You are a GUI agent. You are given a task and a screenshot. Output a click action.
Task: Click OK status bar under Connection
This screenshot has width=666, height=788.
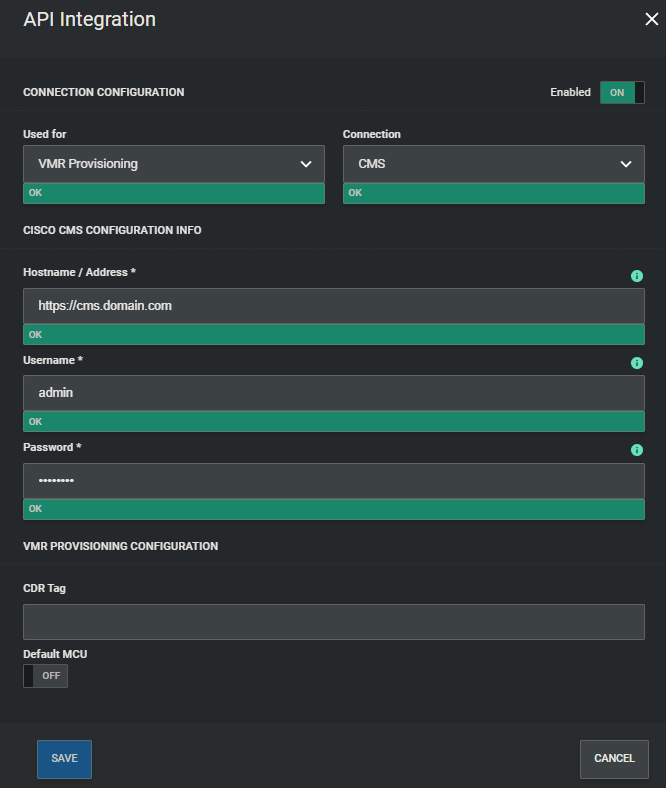tap(493, 193)
